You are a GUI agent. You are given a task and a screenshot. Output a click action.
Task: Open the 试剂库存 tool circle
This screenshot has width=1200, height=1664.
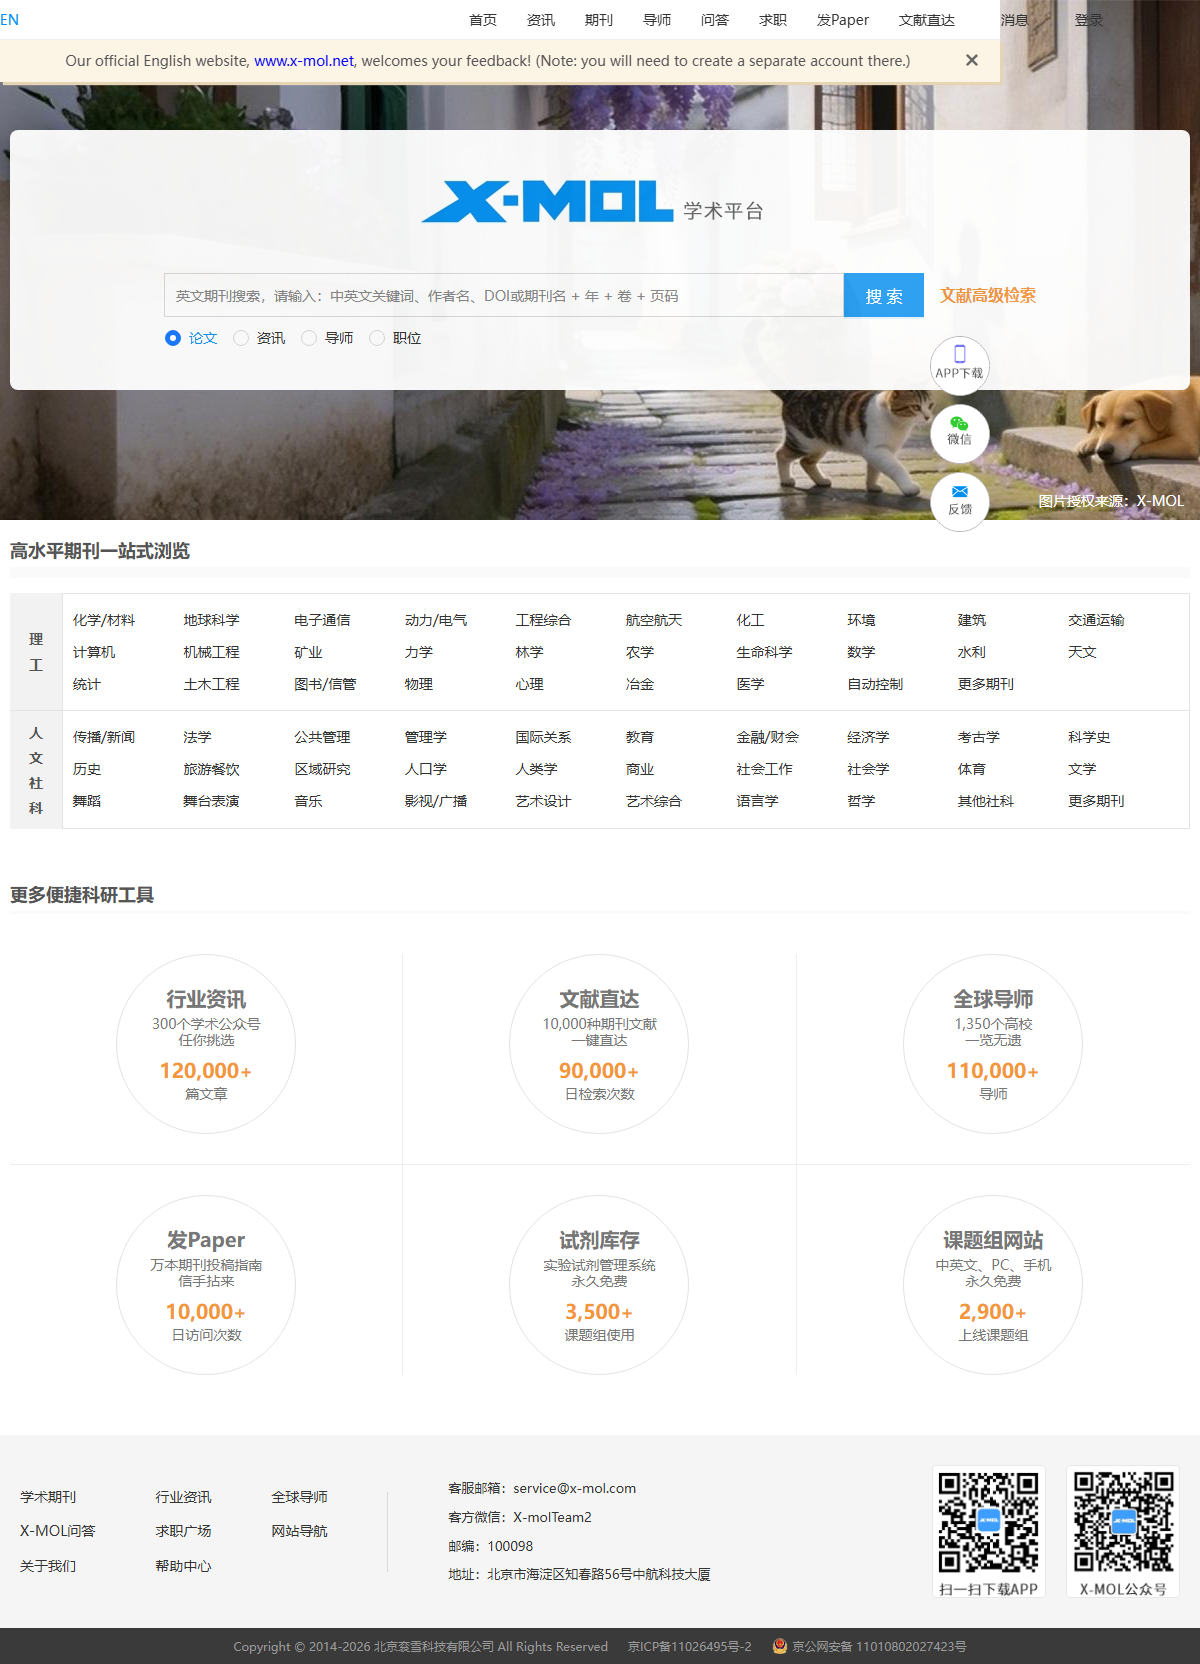[x=599, y=1285]
